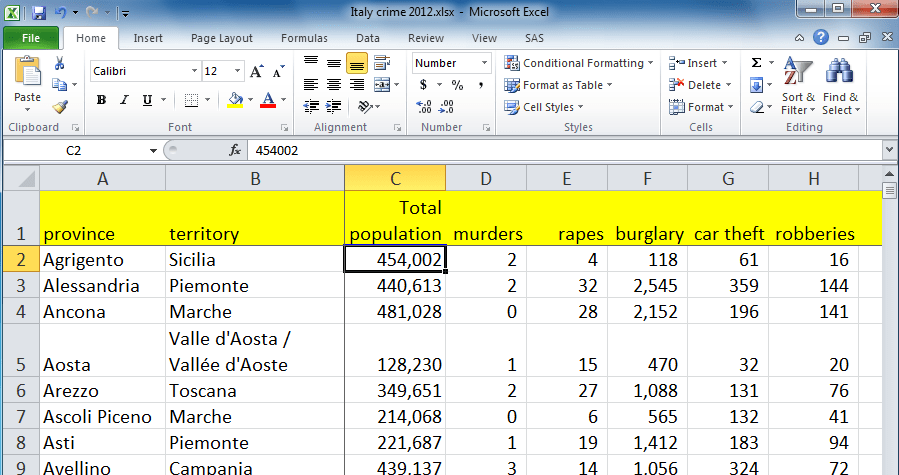Click the Format Painter brush icon
The image size is (899, 475).
(x=60, y=106)
